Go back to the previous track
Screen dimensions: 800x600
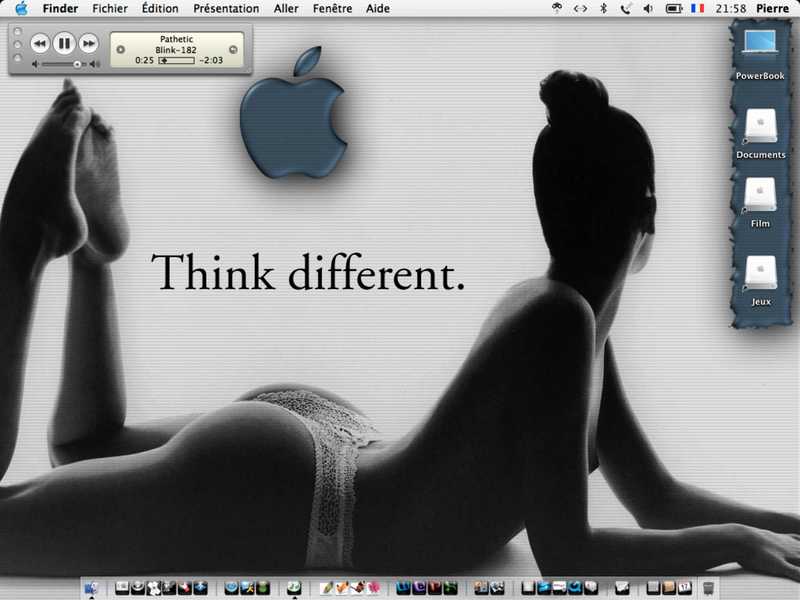(40, 43)
